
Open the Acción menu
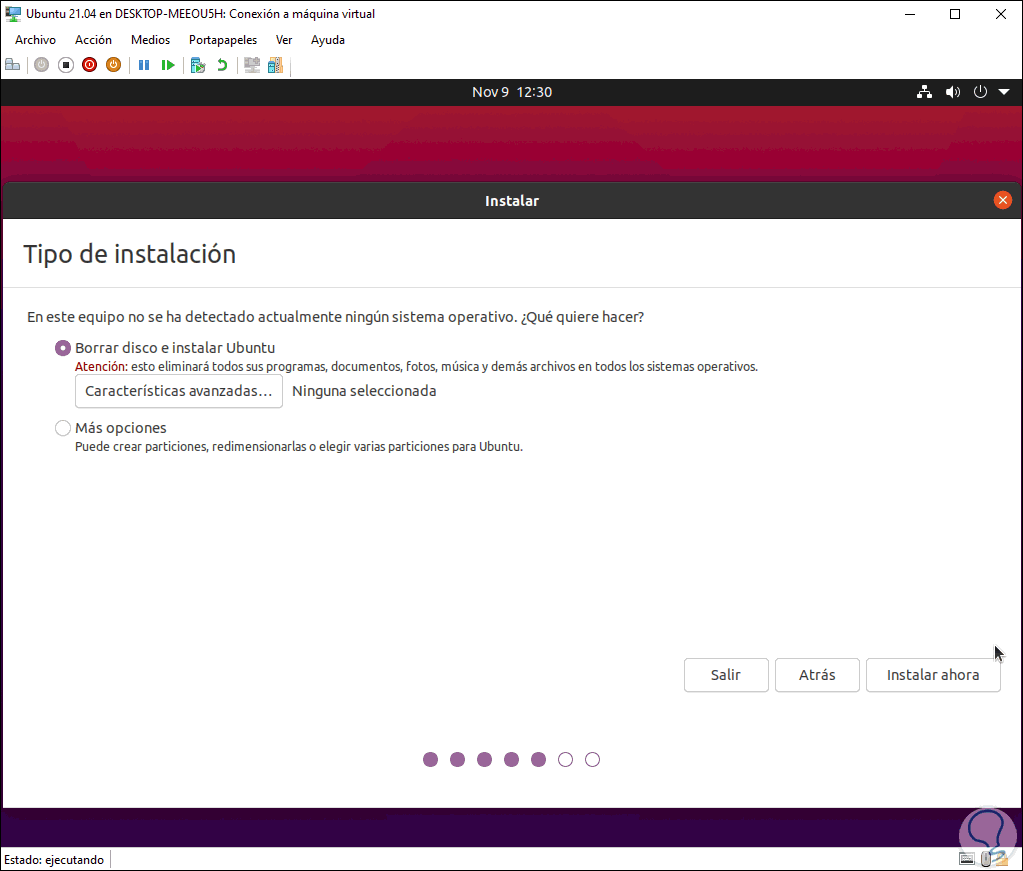(x=93, y=40)
